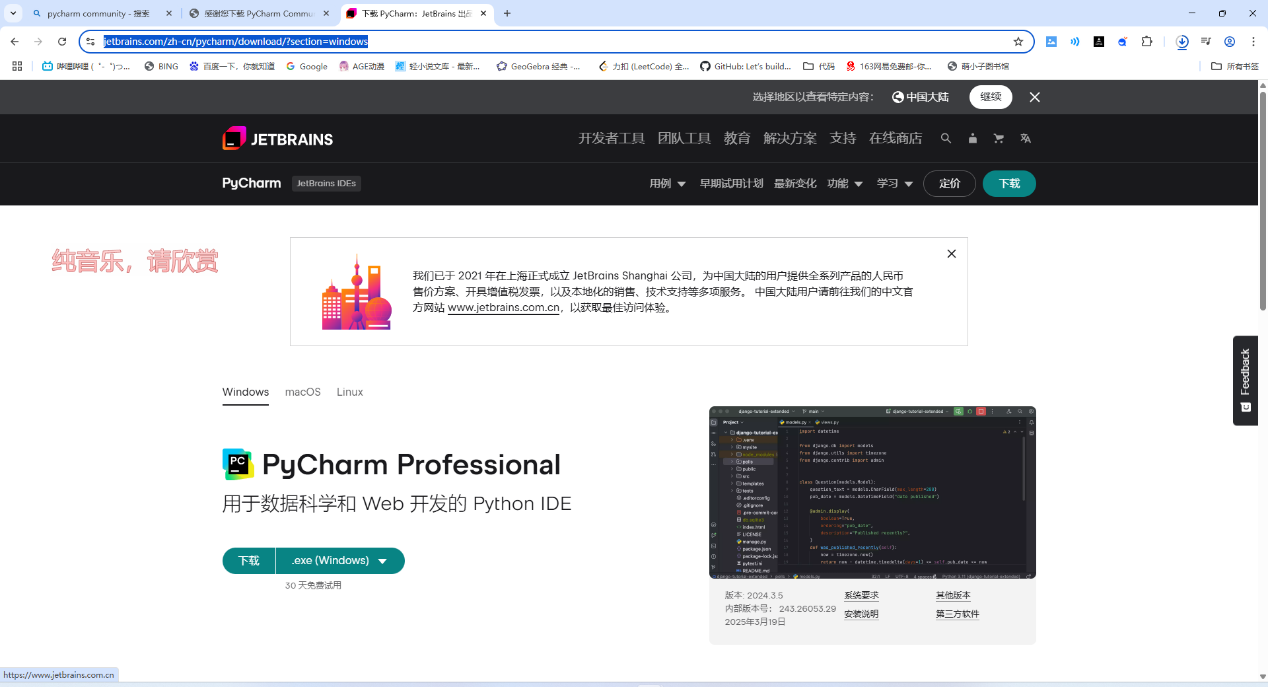Open Chrome extensions puzzle icon
Viewport: 1268px width, 687px height.
click(1147, 42)
